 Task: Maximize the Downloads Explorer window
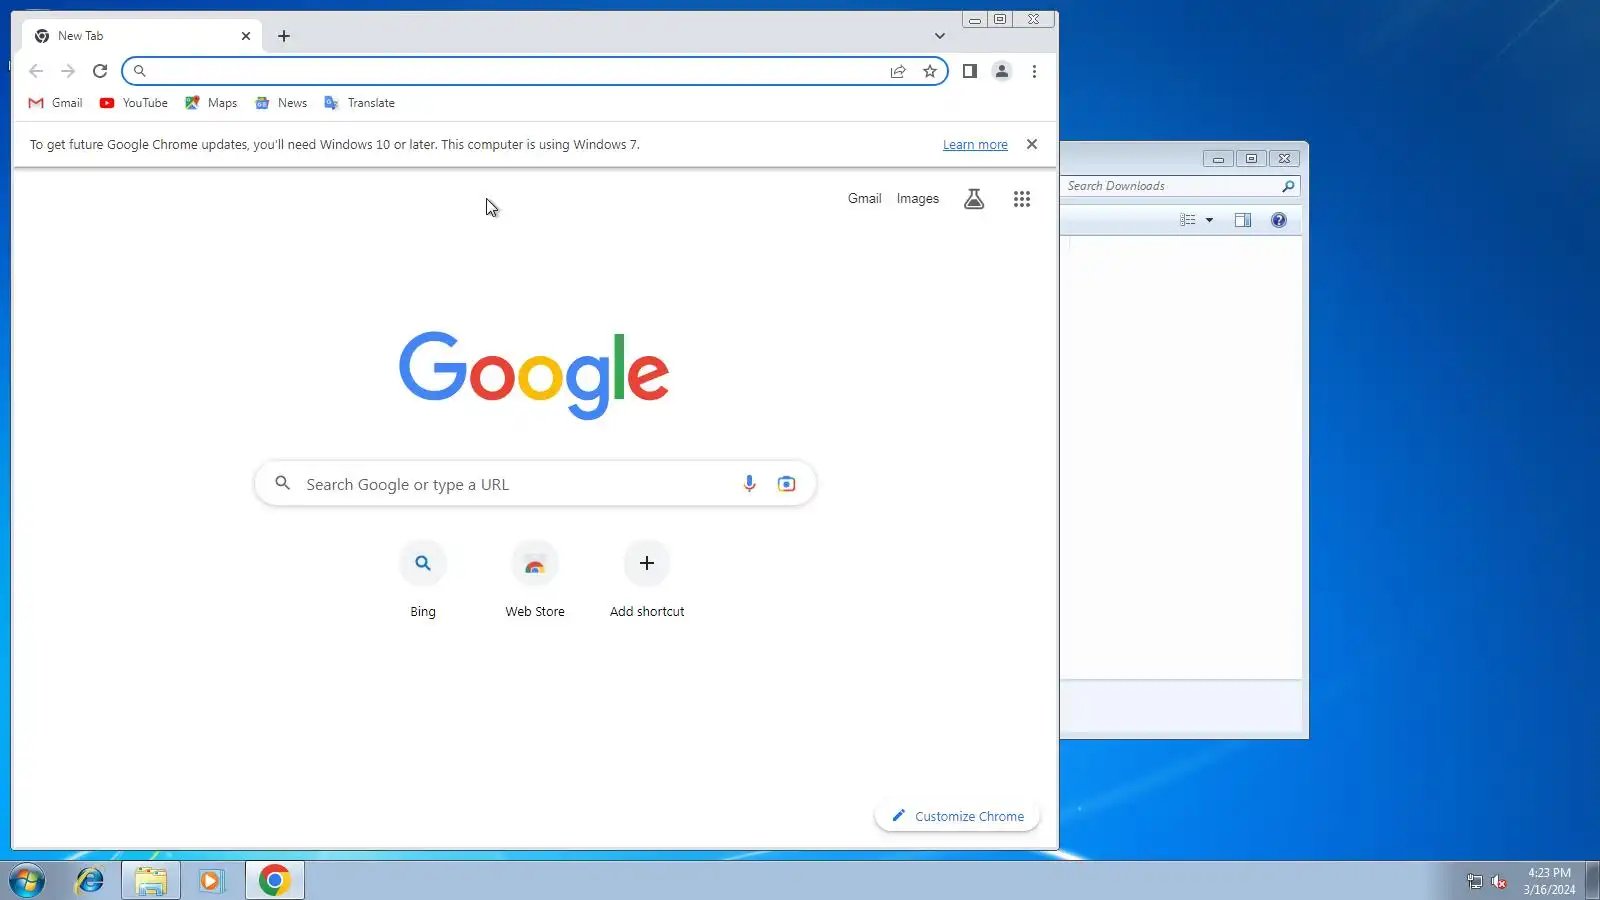(1251, 158)
